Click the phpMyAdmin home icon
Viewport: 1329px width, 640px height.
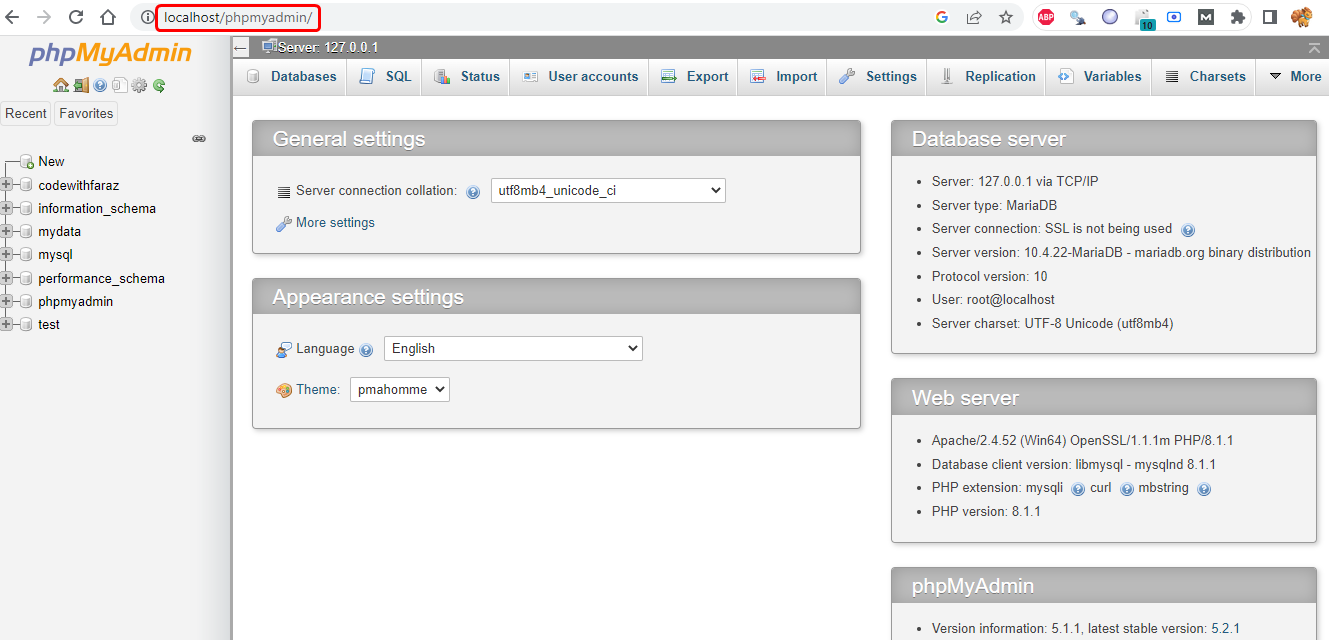tap(60, 86)
